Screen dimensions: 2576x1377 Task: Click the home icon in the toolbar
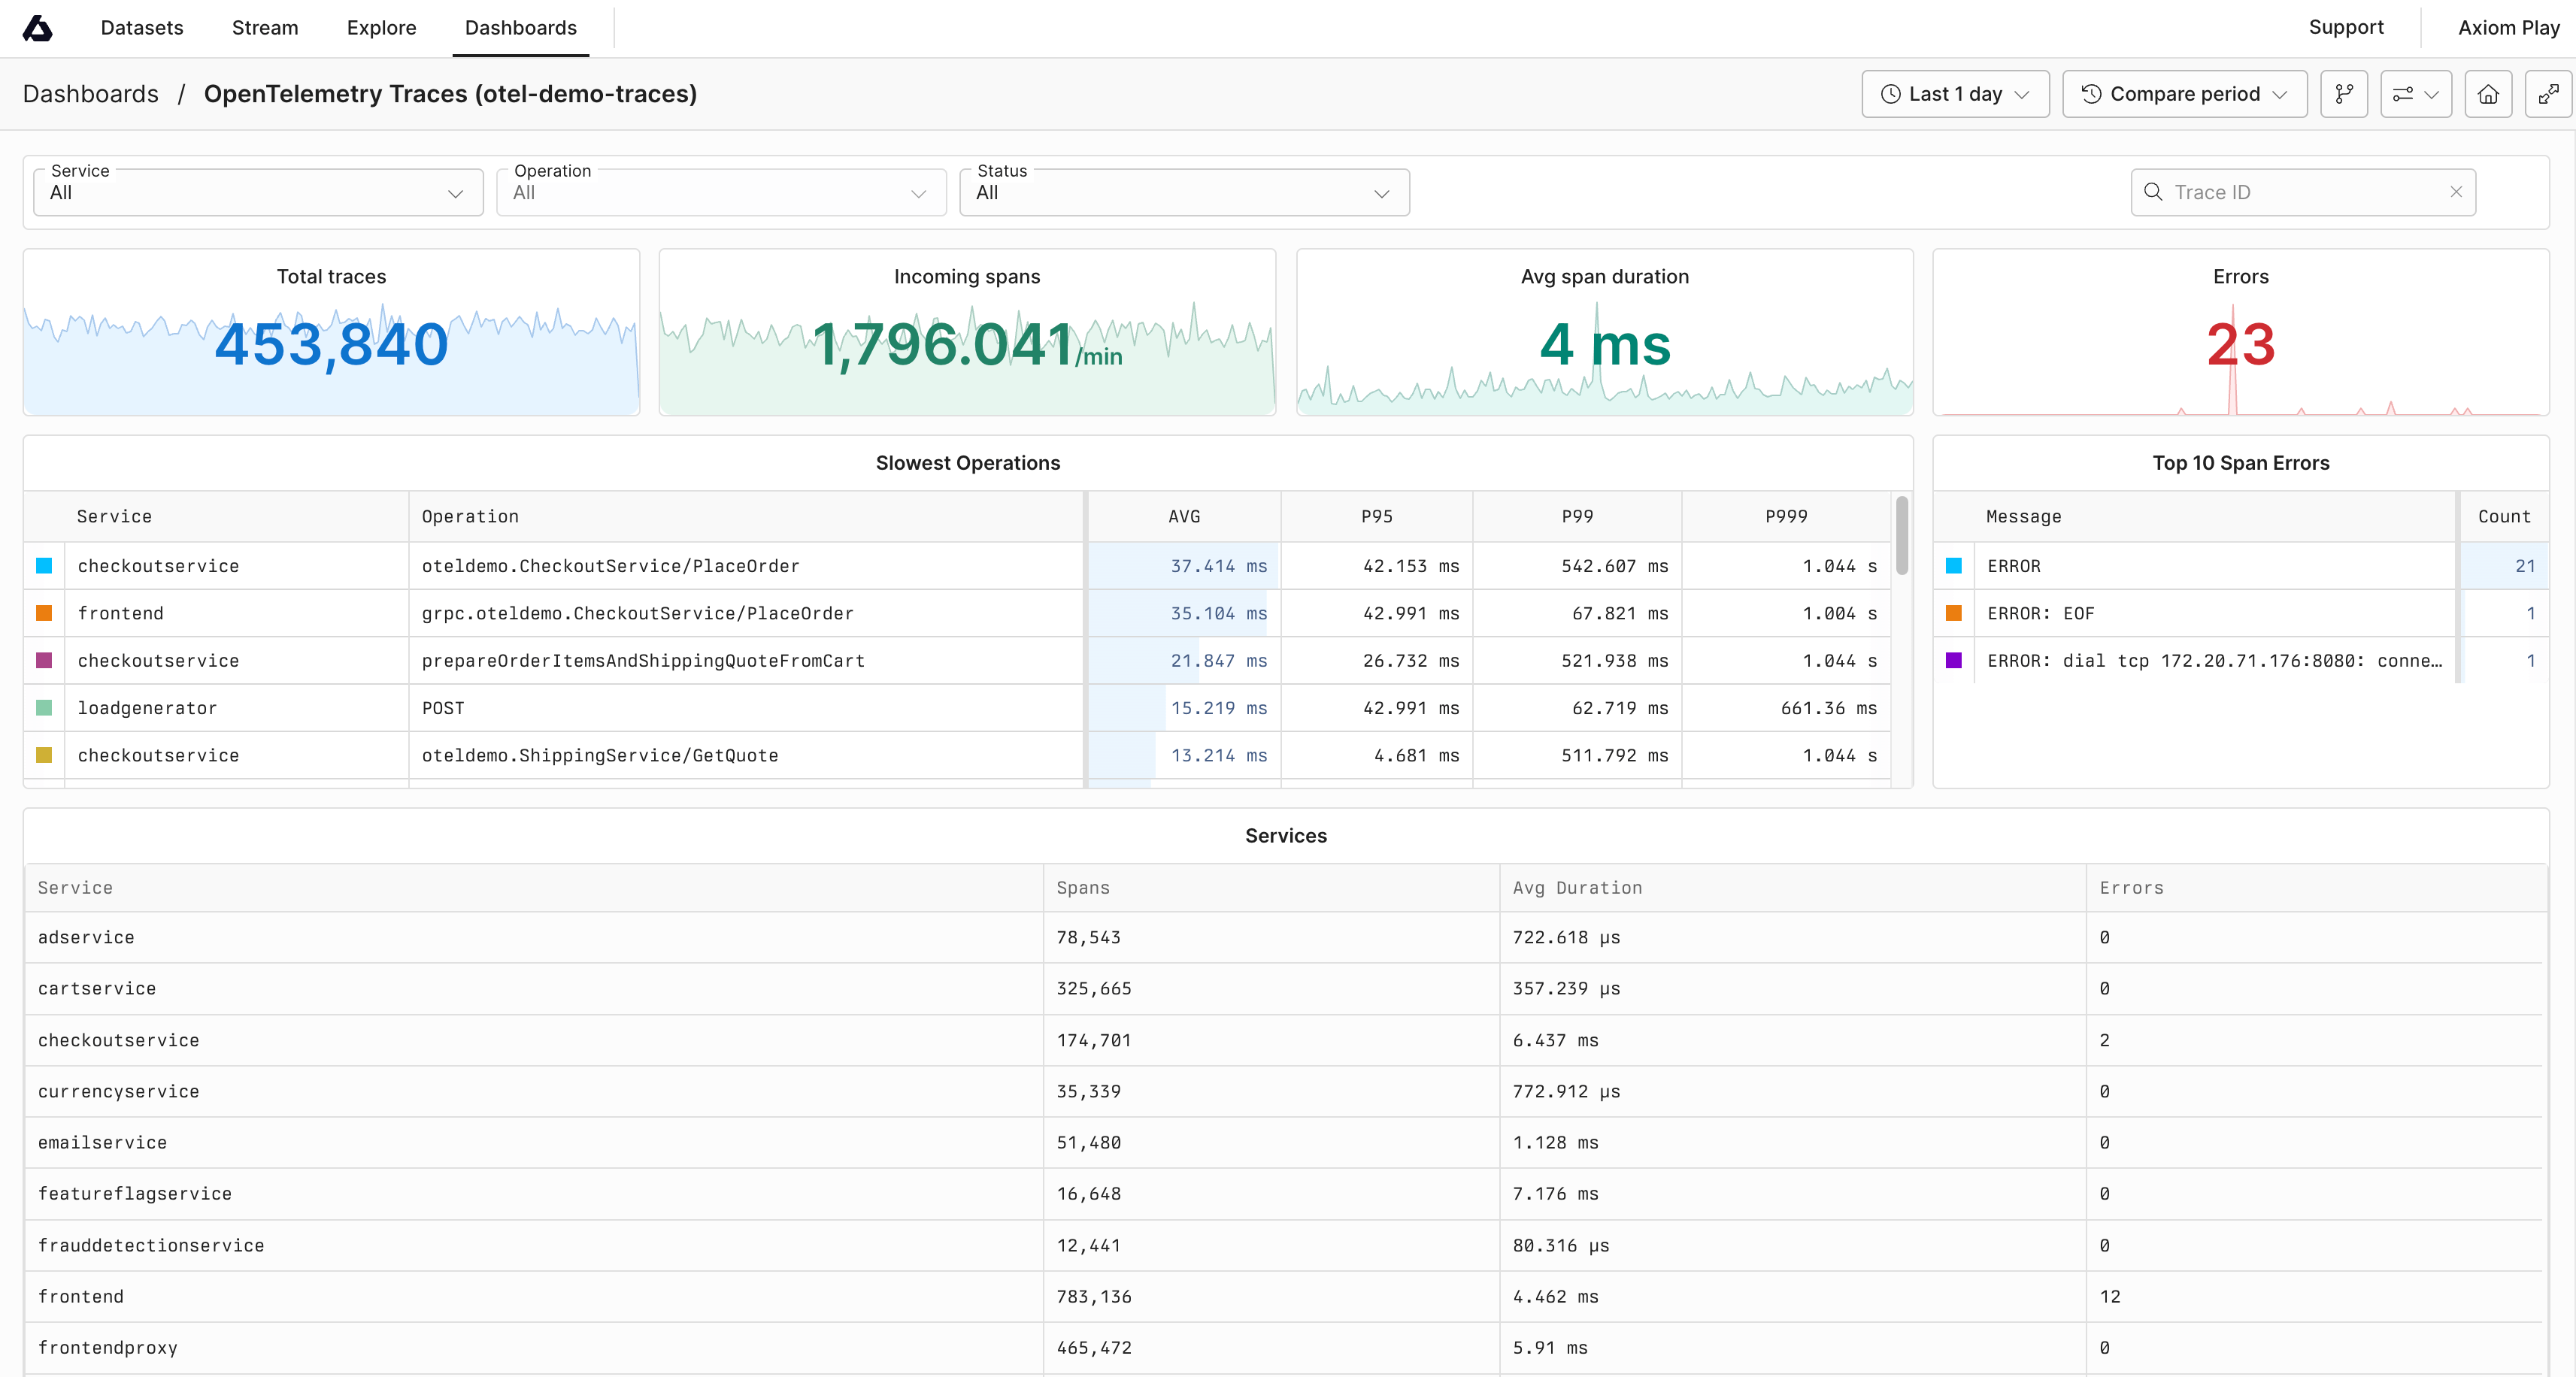pyautogui.click(x=2488, y=93)
